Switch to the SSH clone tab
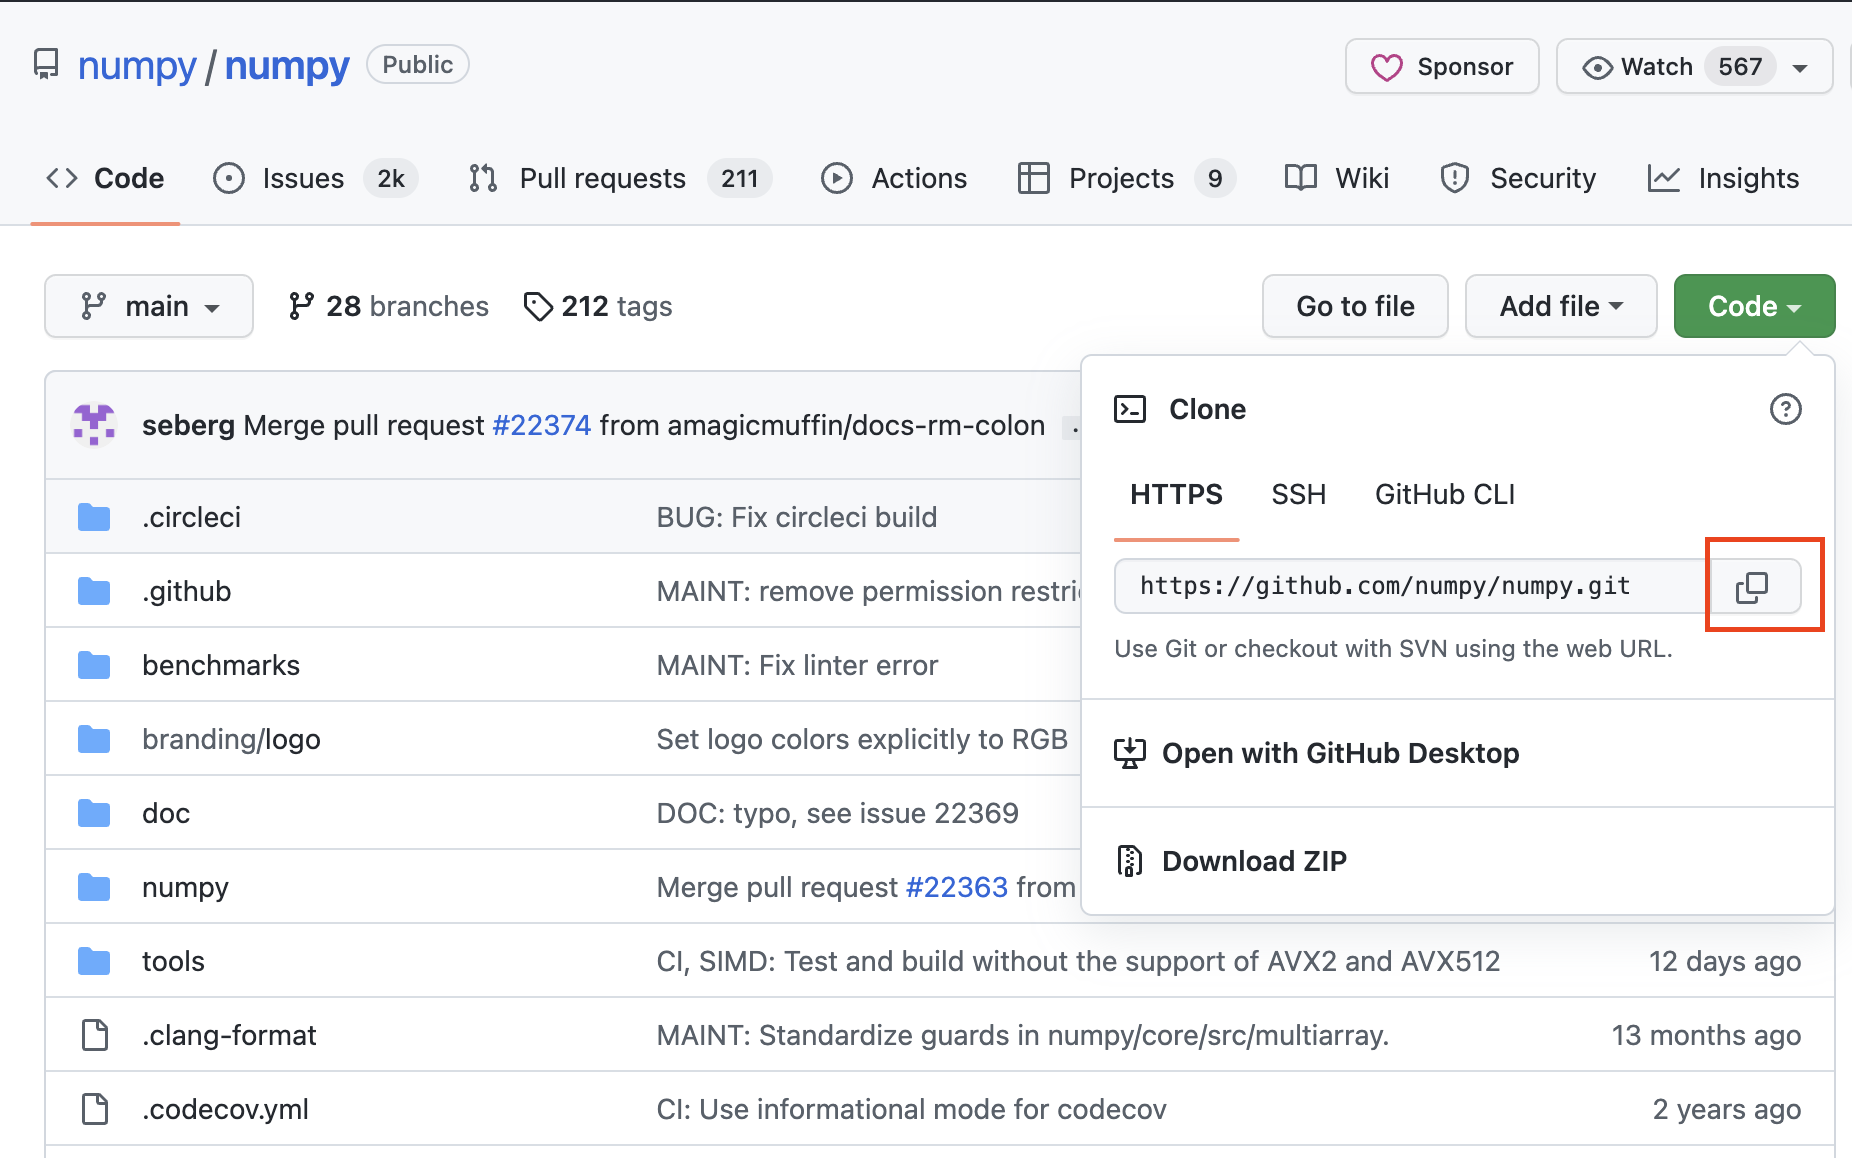This screenshot has height=1158, width=1852. 1298,494
